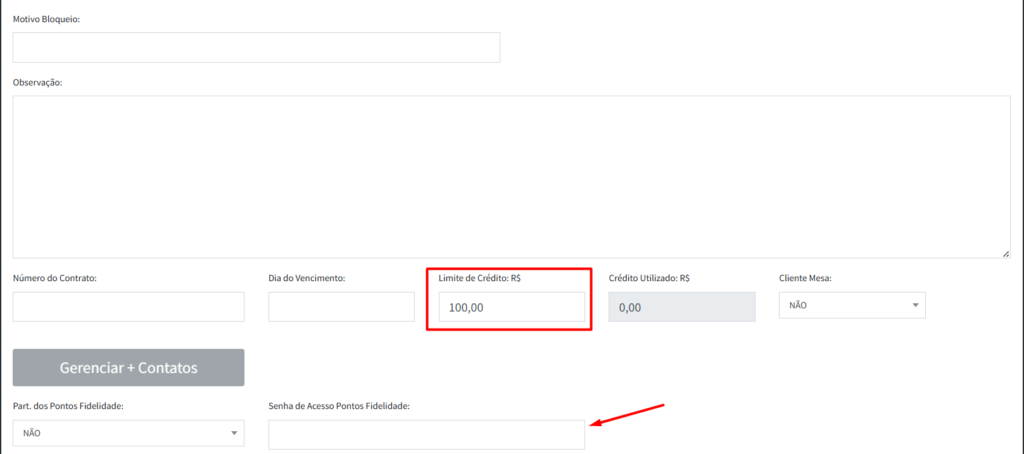Click the "Motivo Bloqueio:" label
1024x454 pixels.
(x=46, y=19)
